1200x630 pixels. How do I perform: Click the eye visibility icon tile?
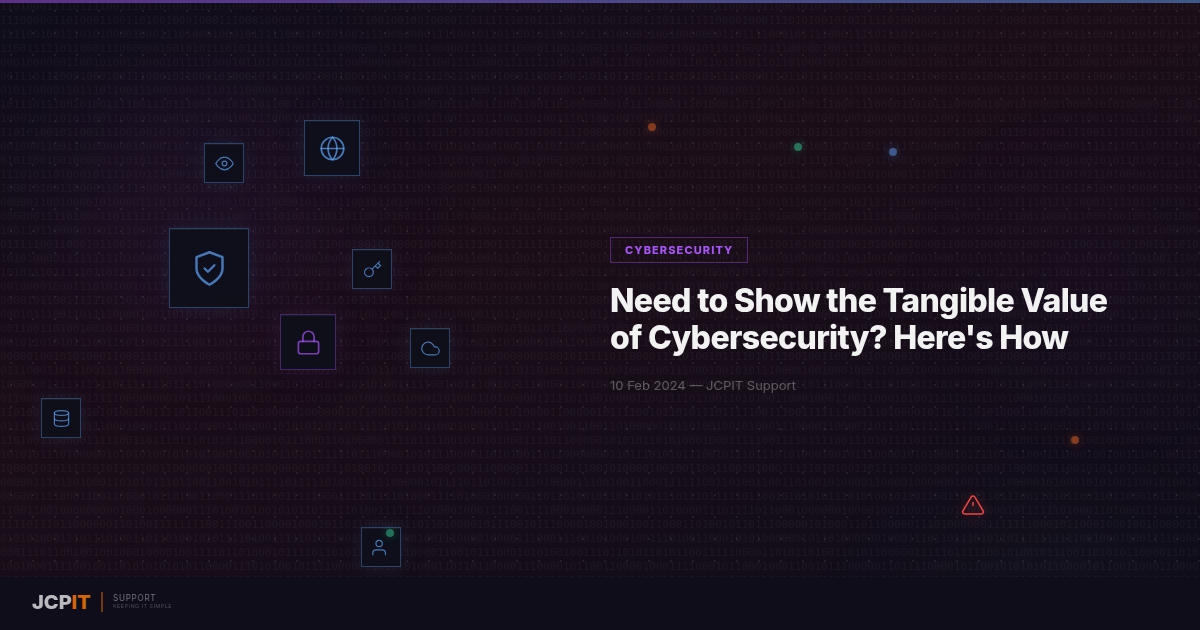pos(224,163)
